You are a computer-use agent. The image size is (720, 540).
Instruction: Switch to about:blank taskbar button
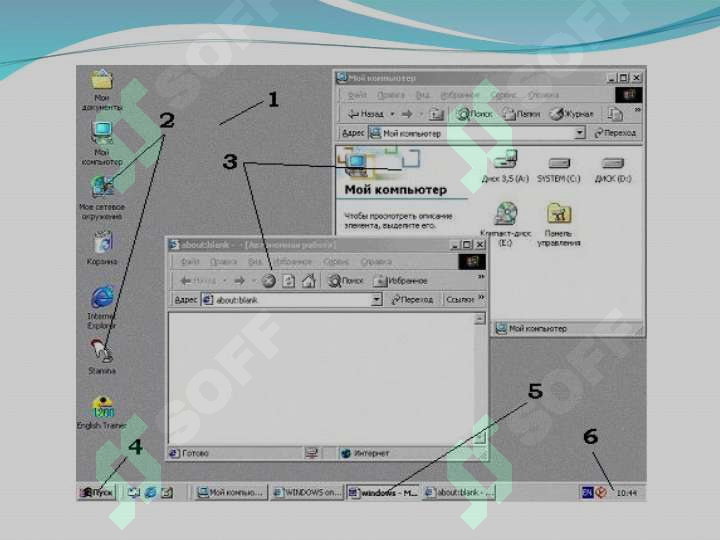click(459, 492)
